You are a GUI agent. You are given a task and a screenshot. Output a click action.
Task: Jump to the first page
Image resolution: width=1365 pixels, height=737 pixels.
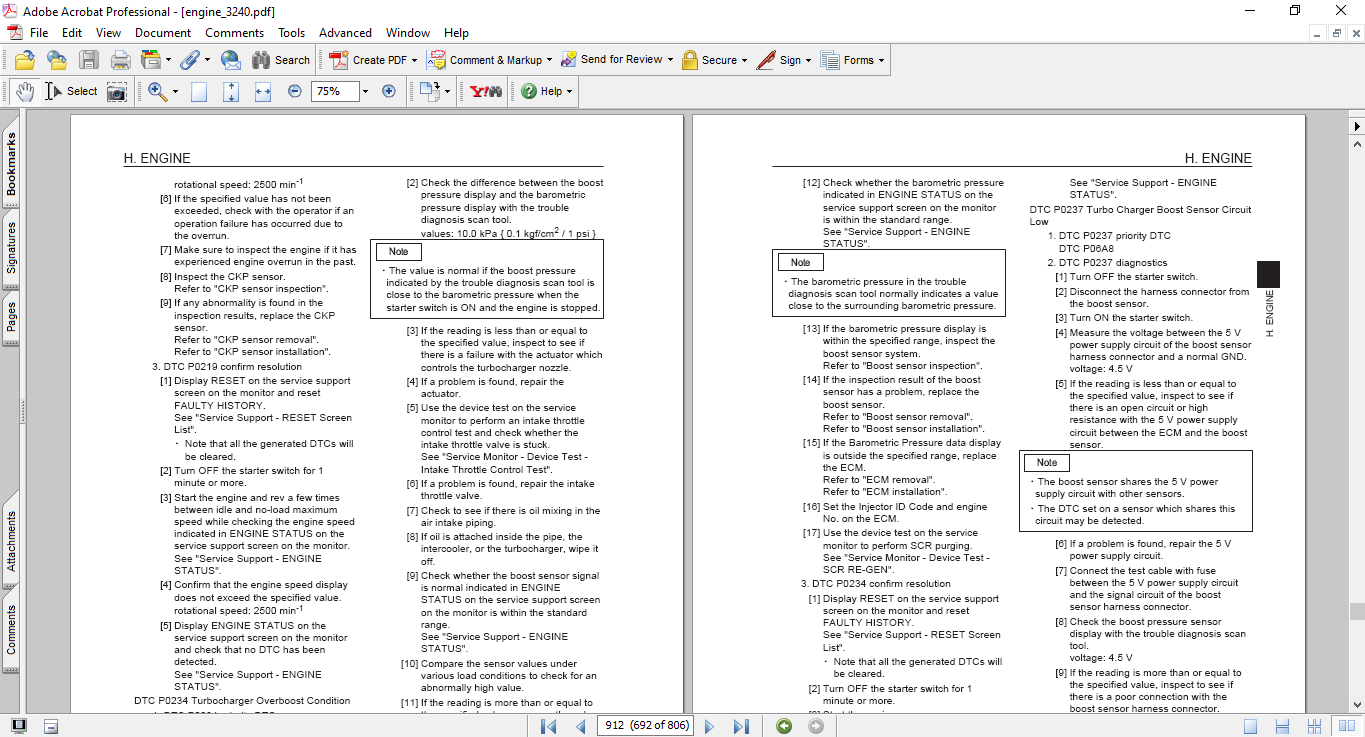point(548,726)
